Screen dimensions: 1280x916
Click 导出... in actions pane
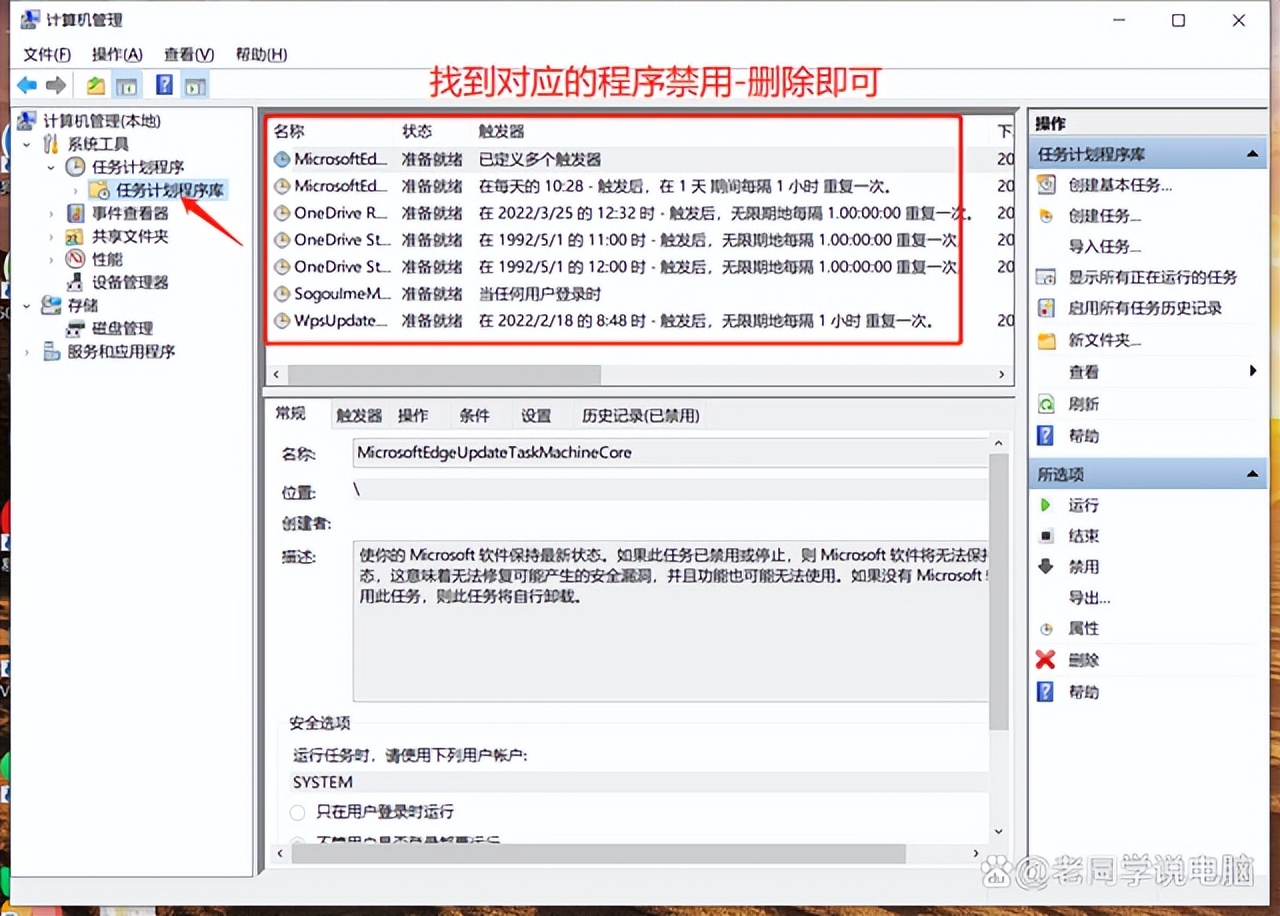(1089, 597)
